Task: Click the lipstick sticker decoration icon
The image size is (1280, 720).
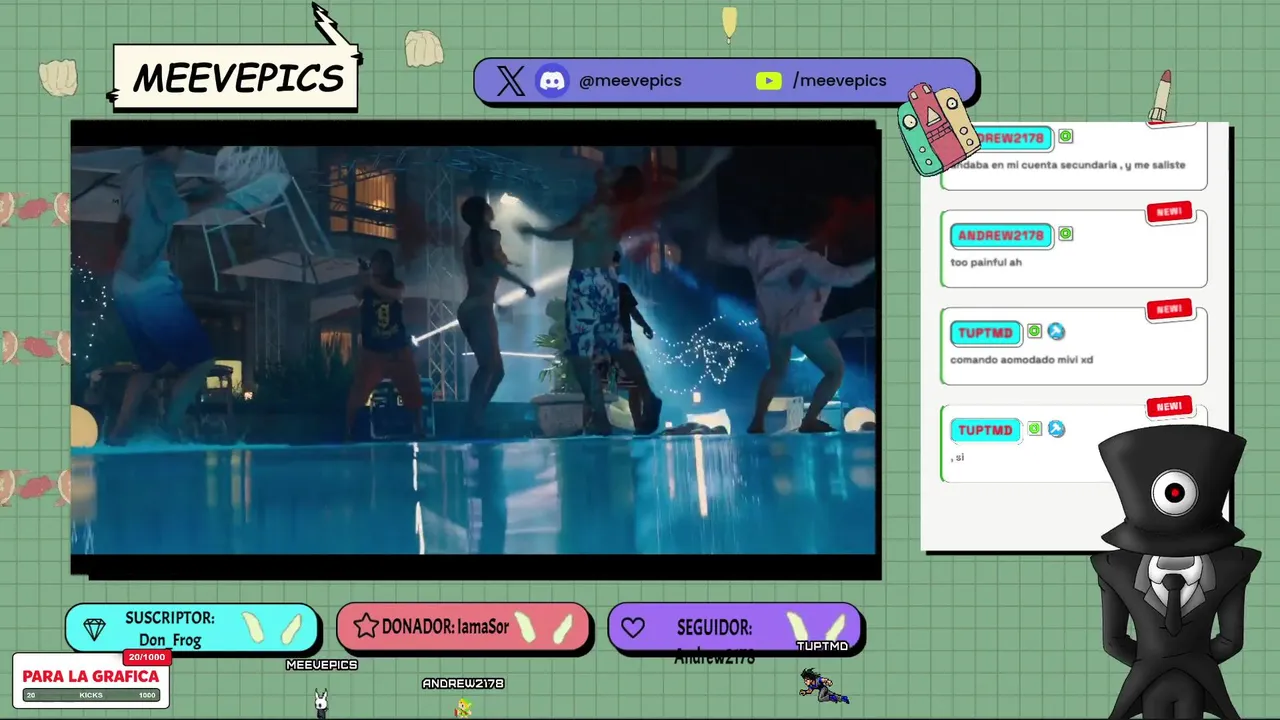Action: pos(1161,97)
